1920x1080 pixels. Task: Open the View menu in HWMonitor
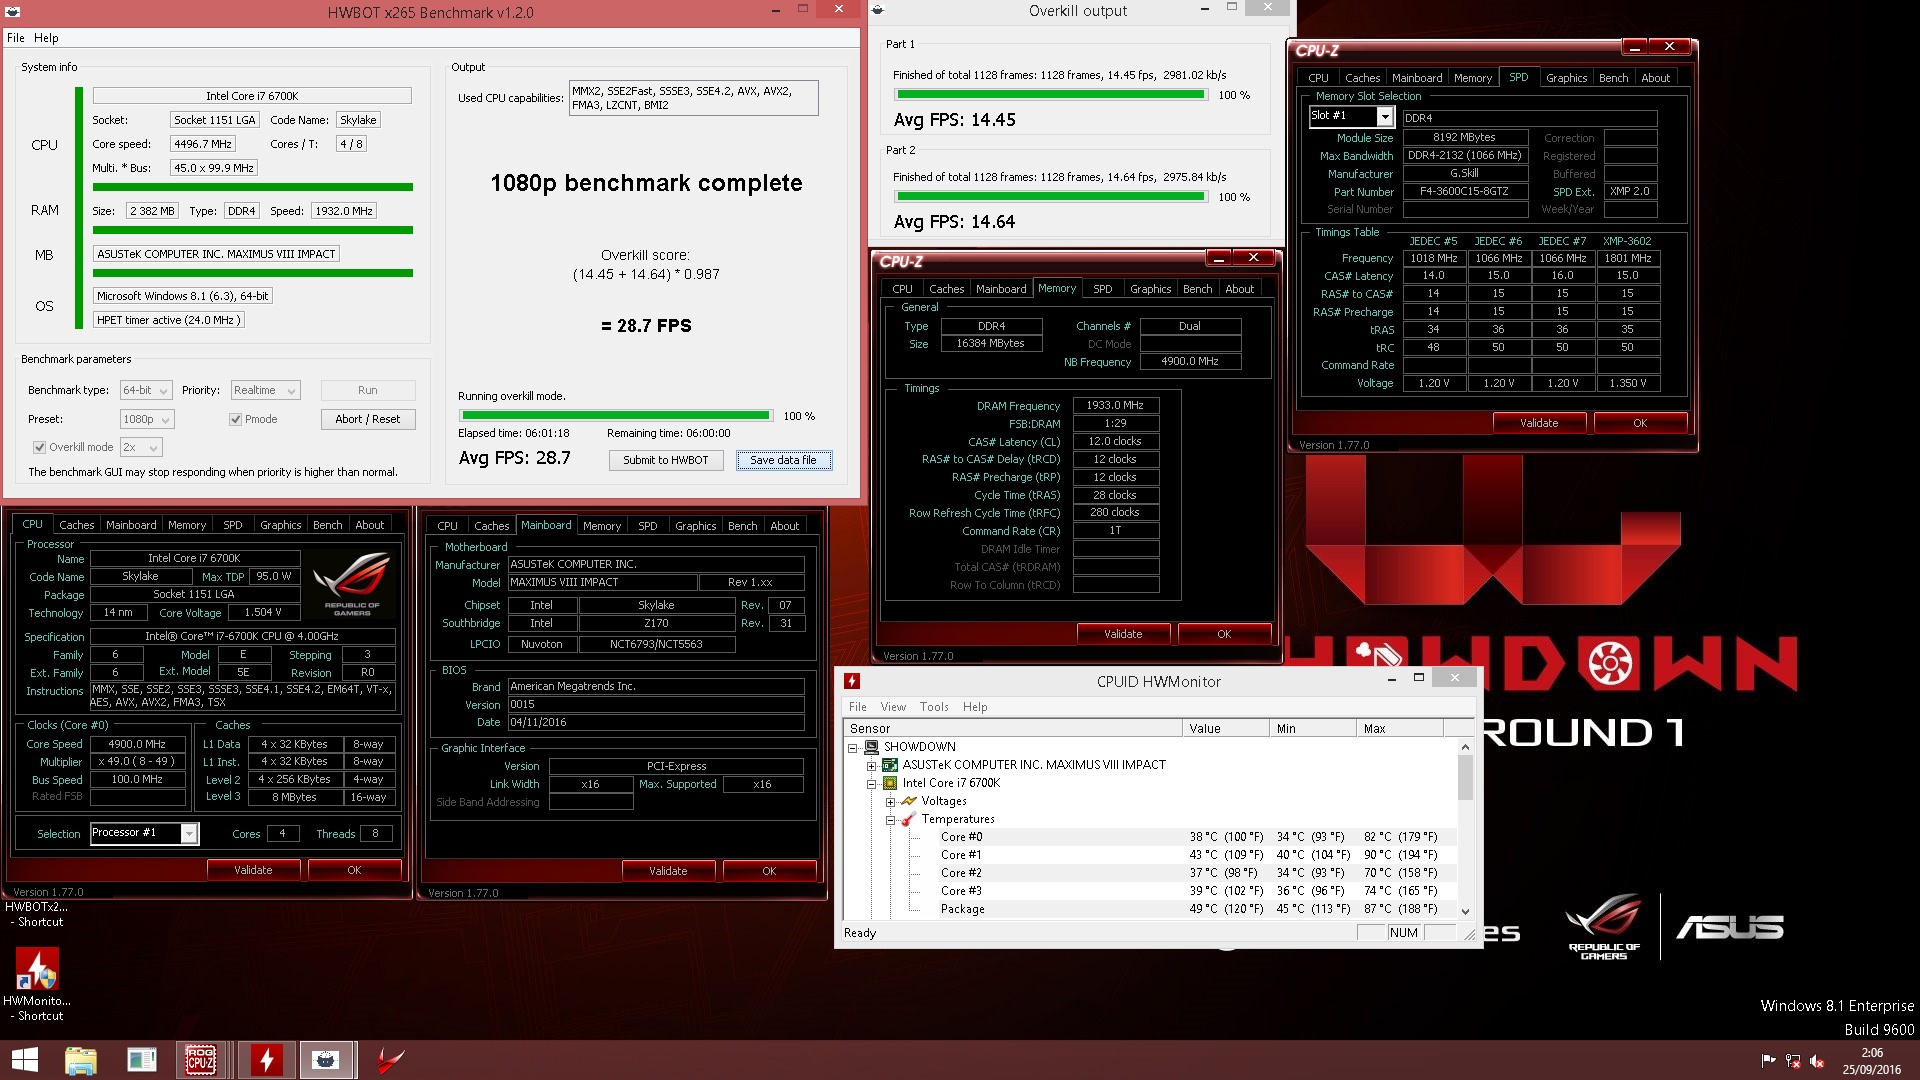click(x=893, y=707)
